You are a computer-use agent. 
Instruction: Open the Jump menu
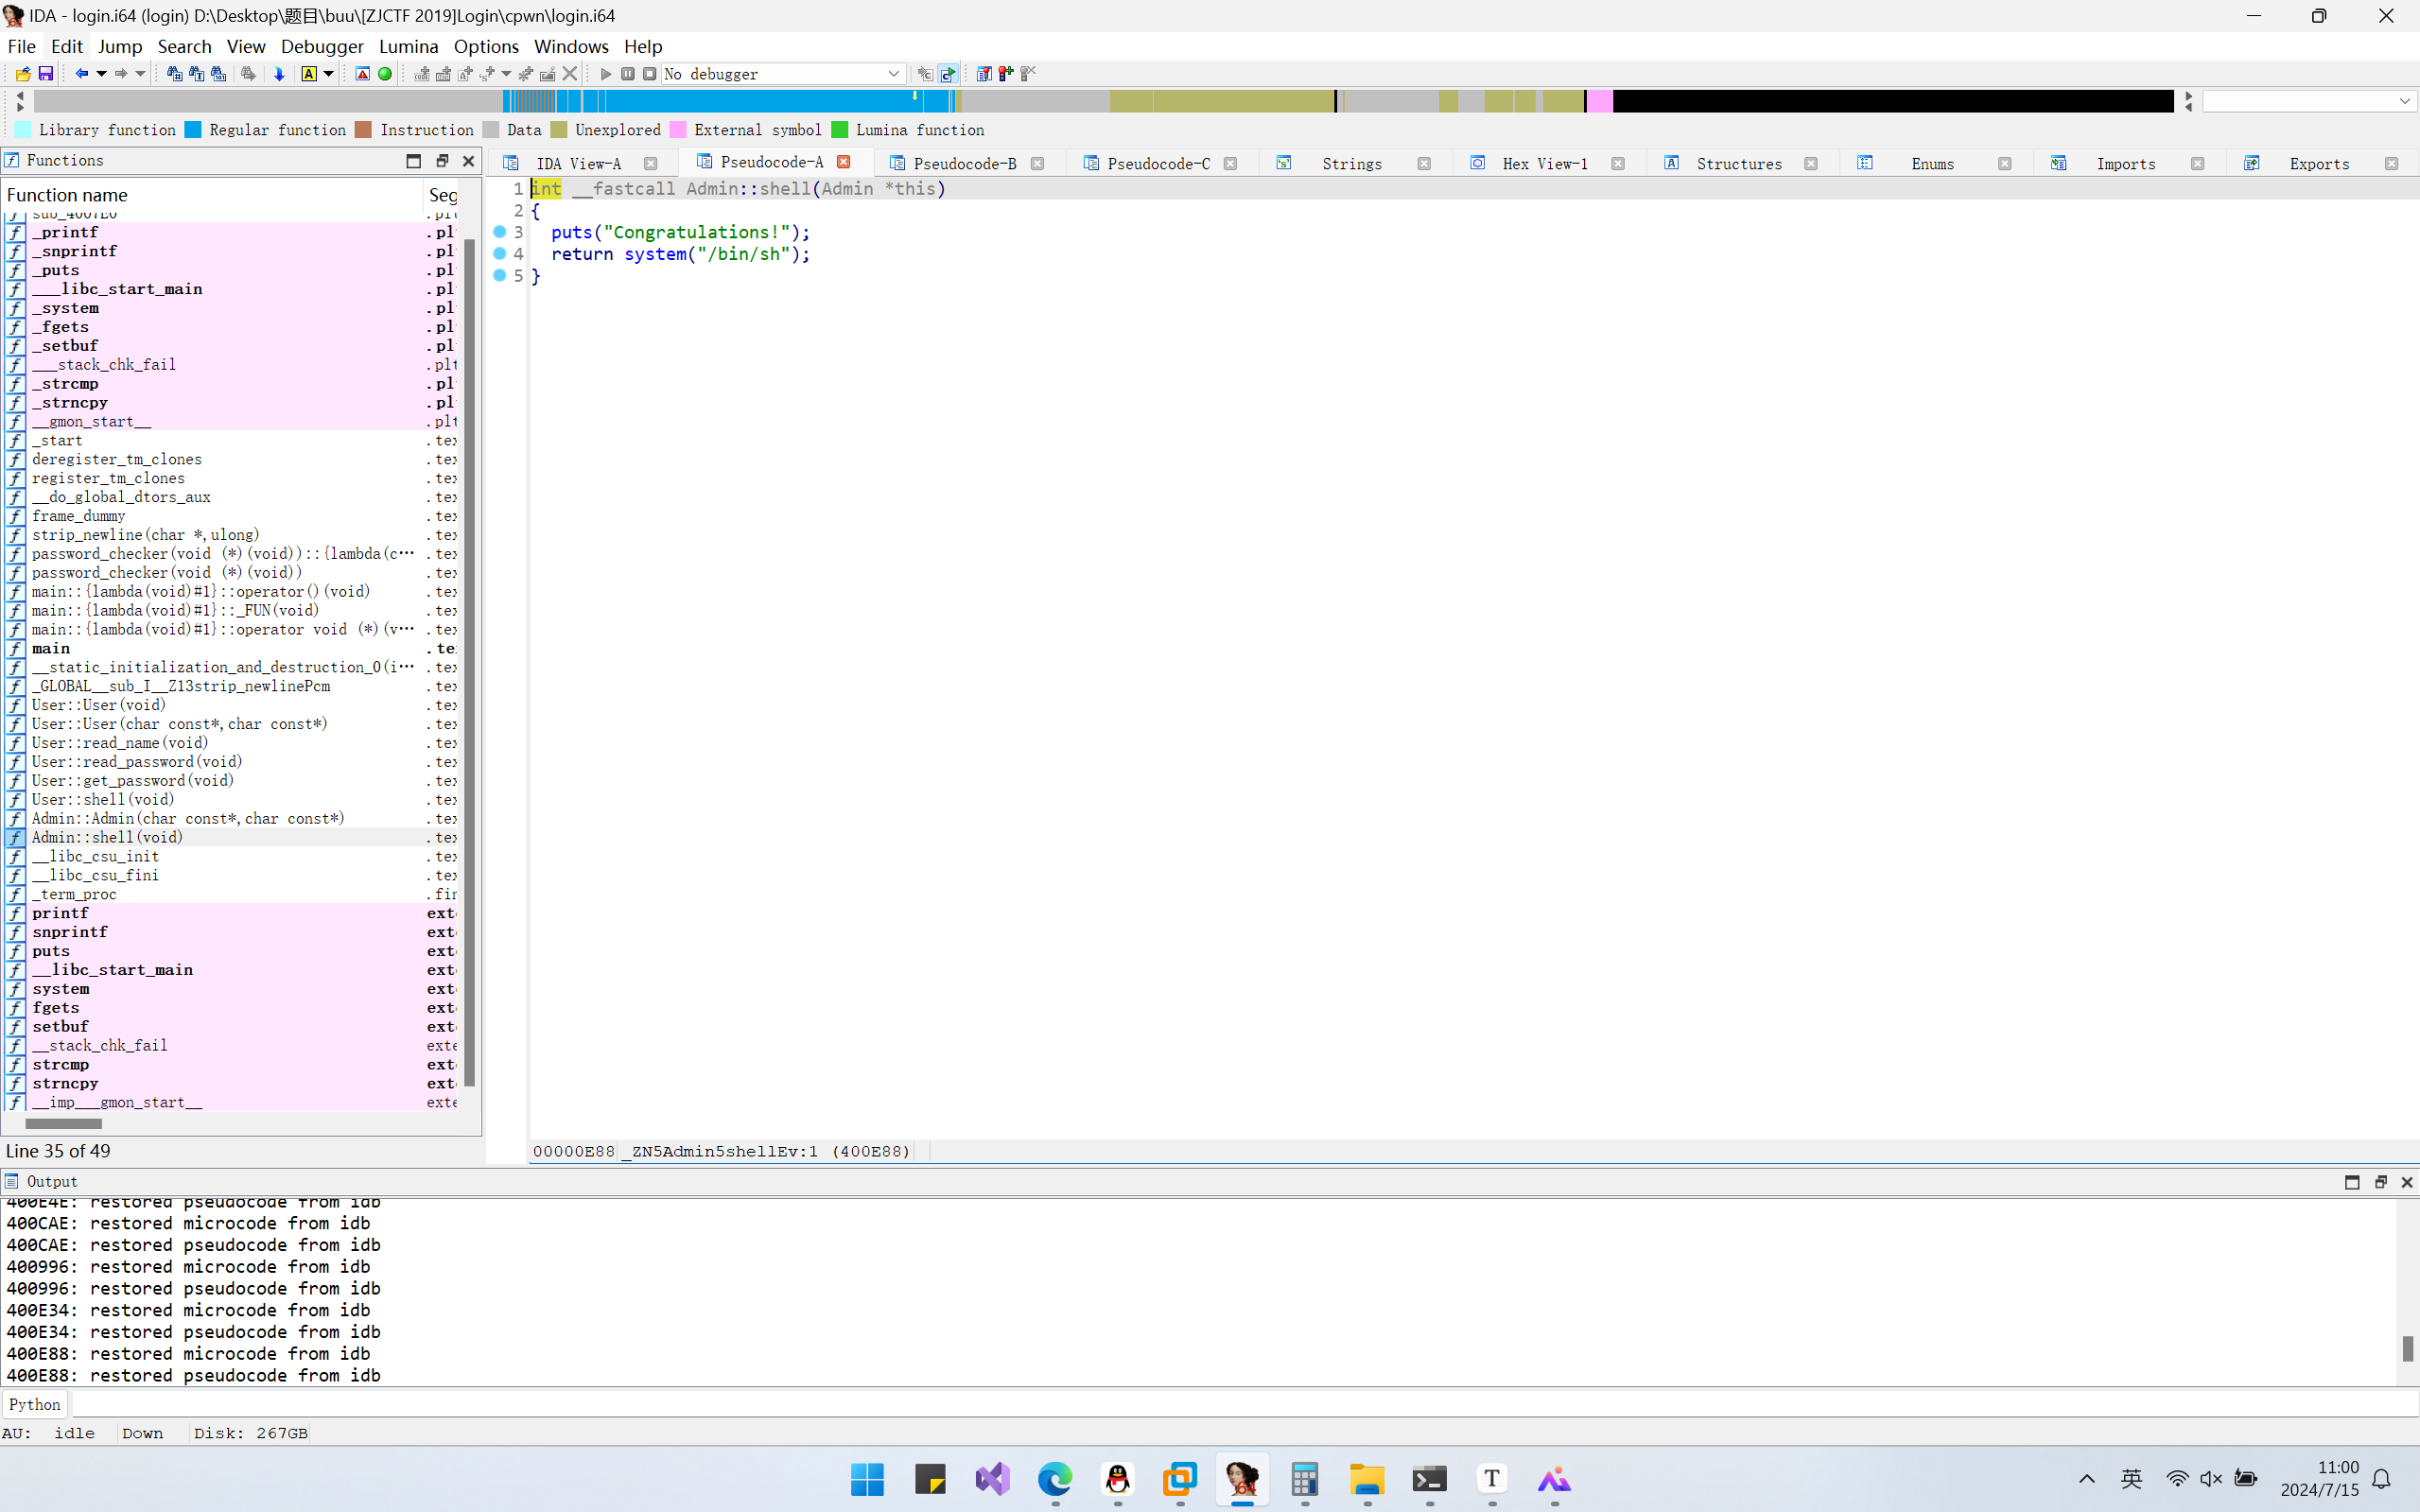[x=120, y=46]
